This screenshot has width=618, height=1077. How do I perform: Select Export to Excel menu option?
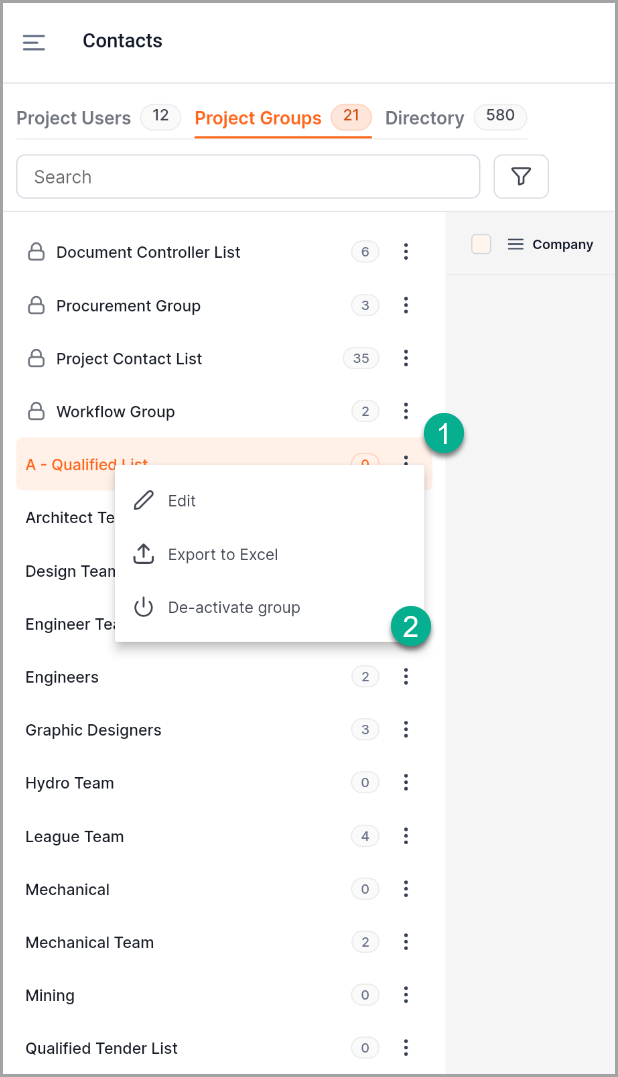pyautogui.click(x=223, y=554)
